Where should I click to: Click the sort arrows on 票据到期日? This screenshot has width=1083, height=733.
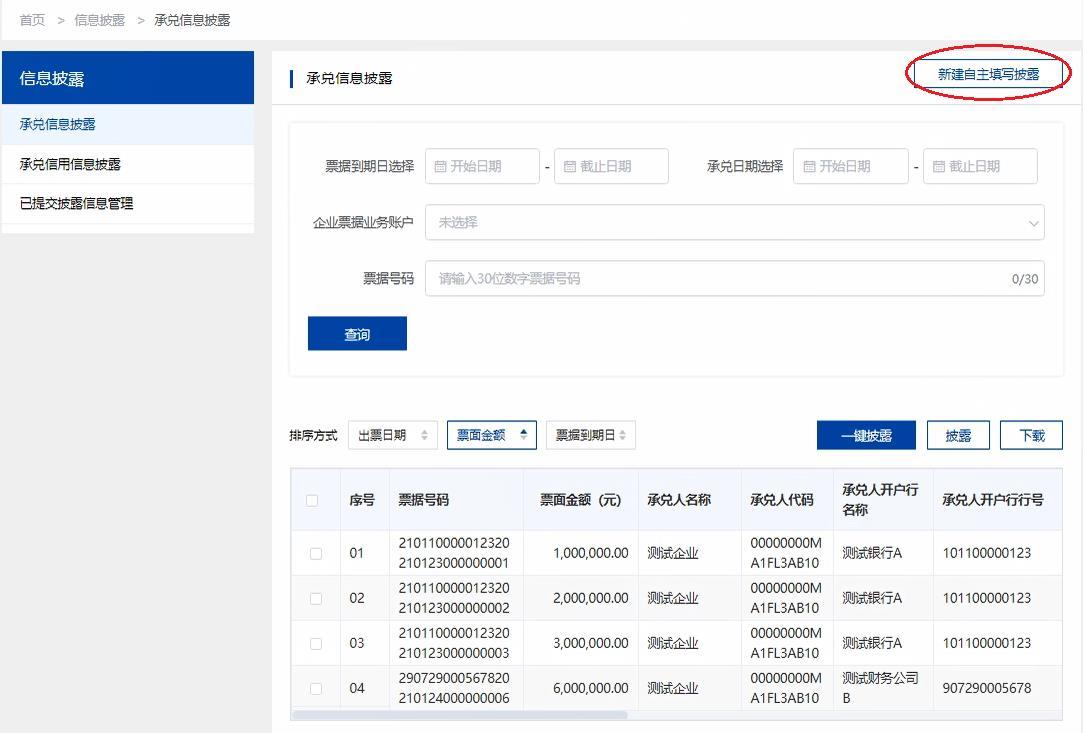pyautogui.click(x=621, y=435)
